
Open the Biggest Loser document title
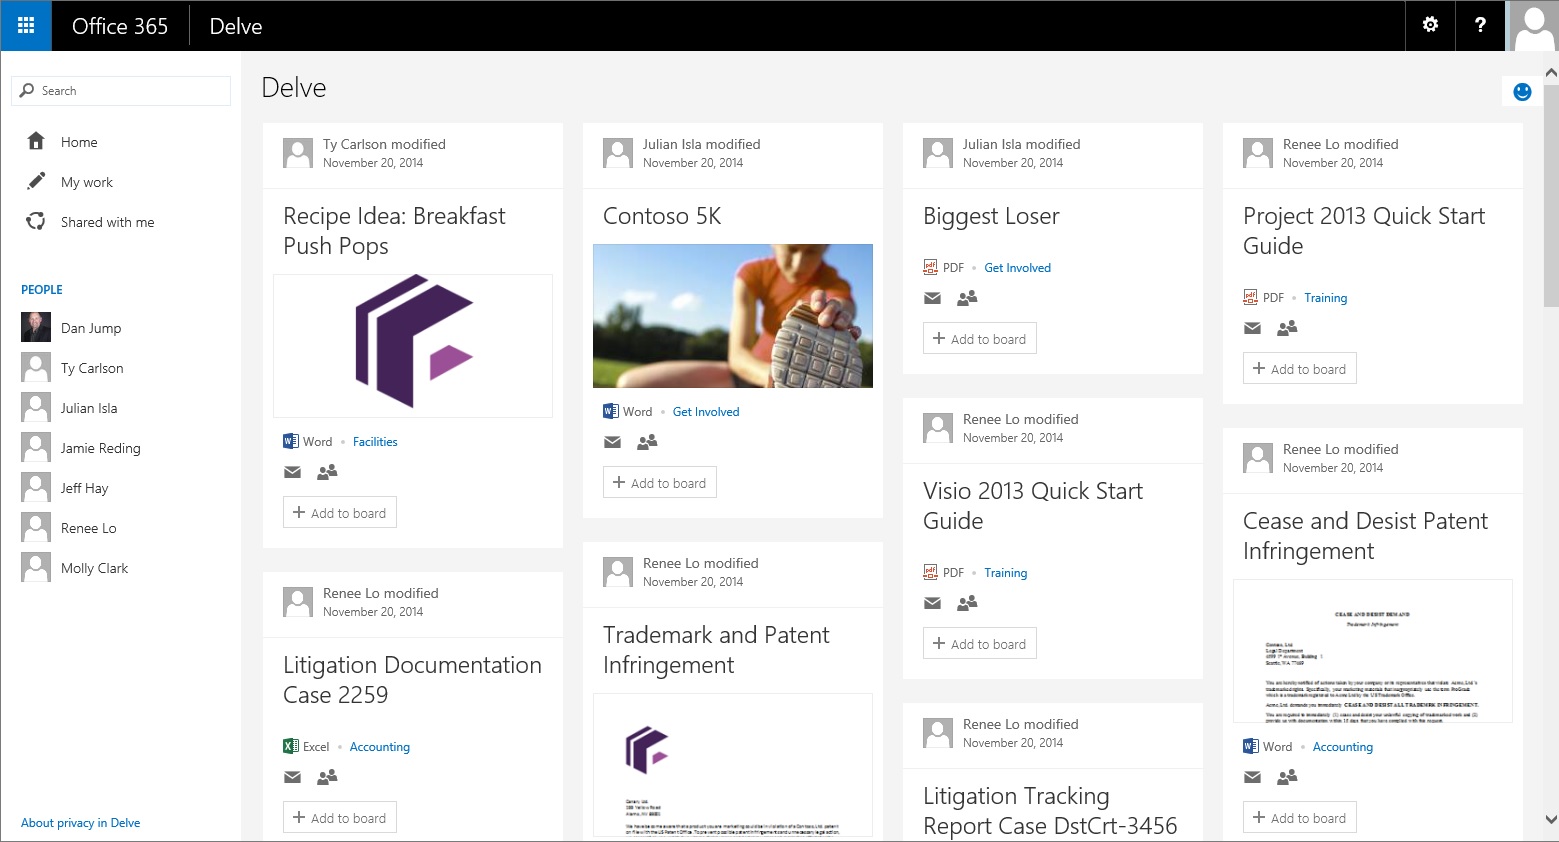(x=991, y=216)
